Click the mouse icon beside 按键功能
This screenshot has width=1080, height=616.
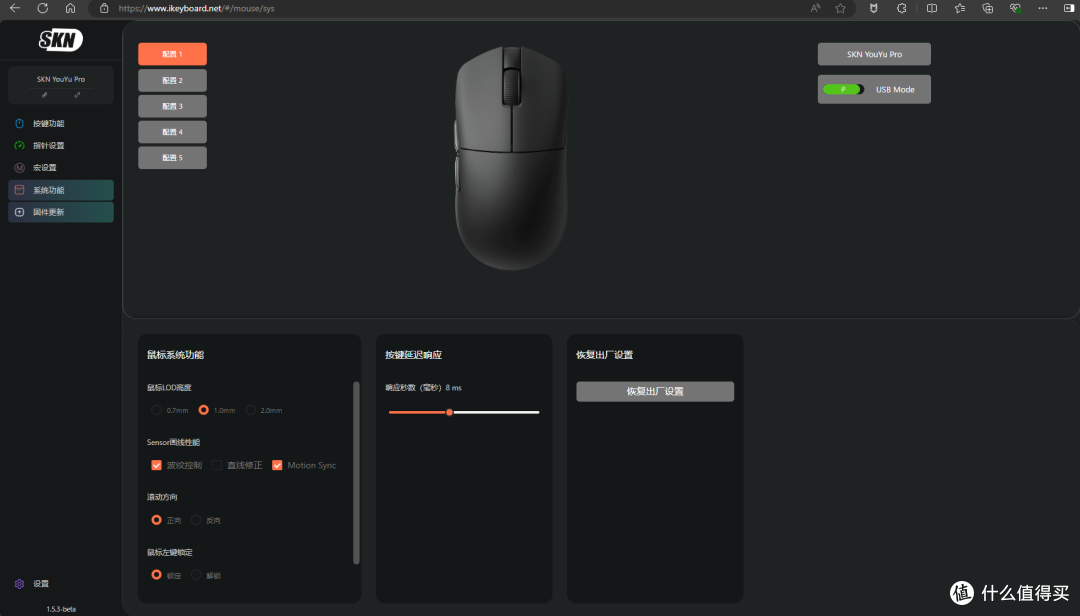[19, 123]
